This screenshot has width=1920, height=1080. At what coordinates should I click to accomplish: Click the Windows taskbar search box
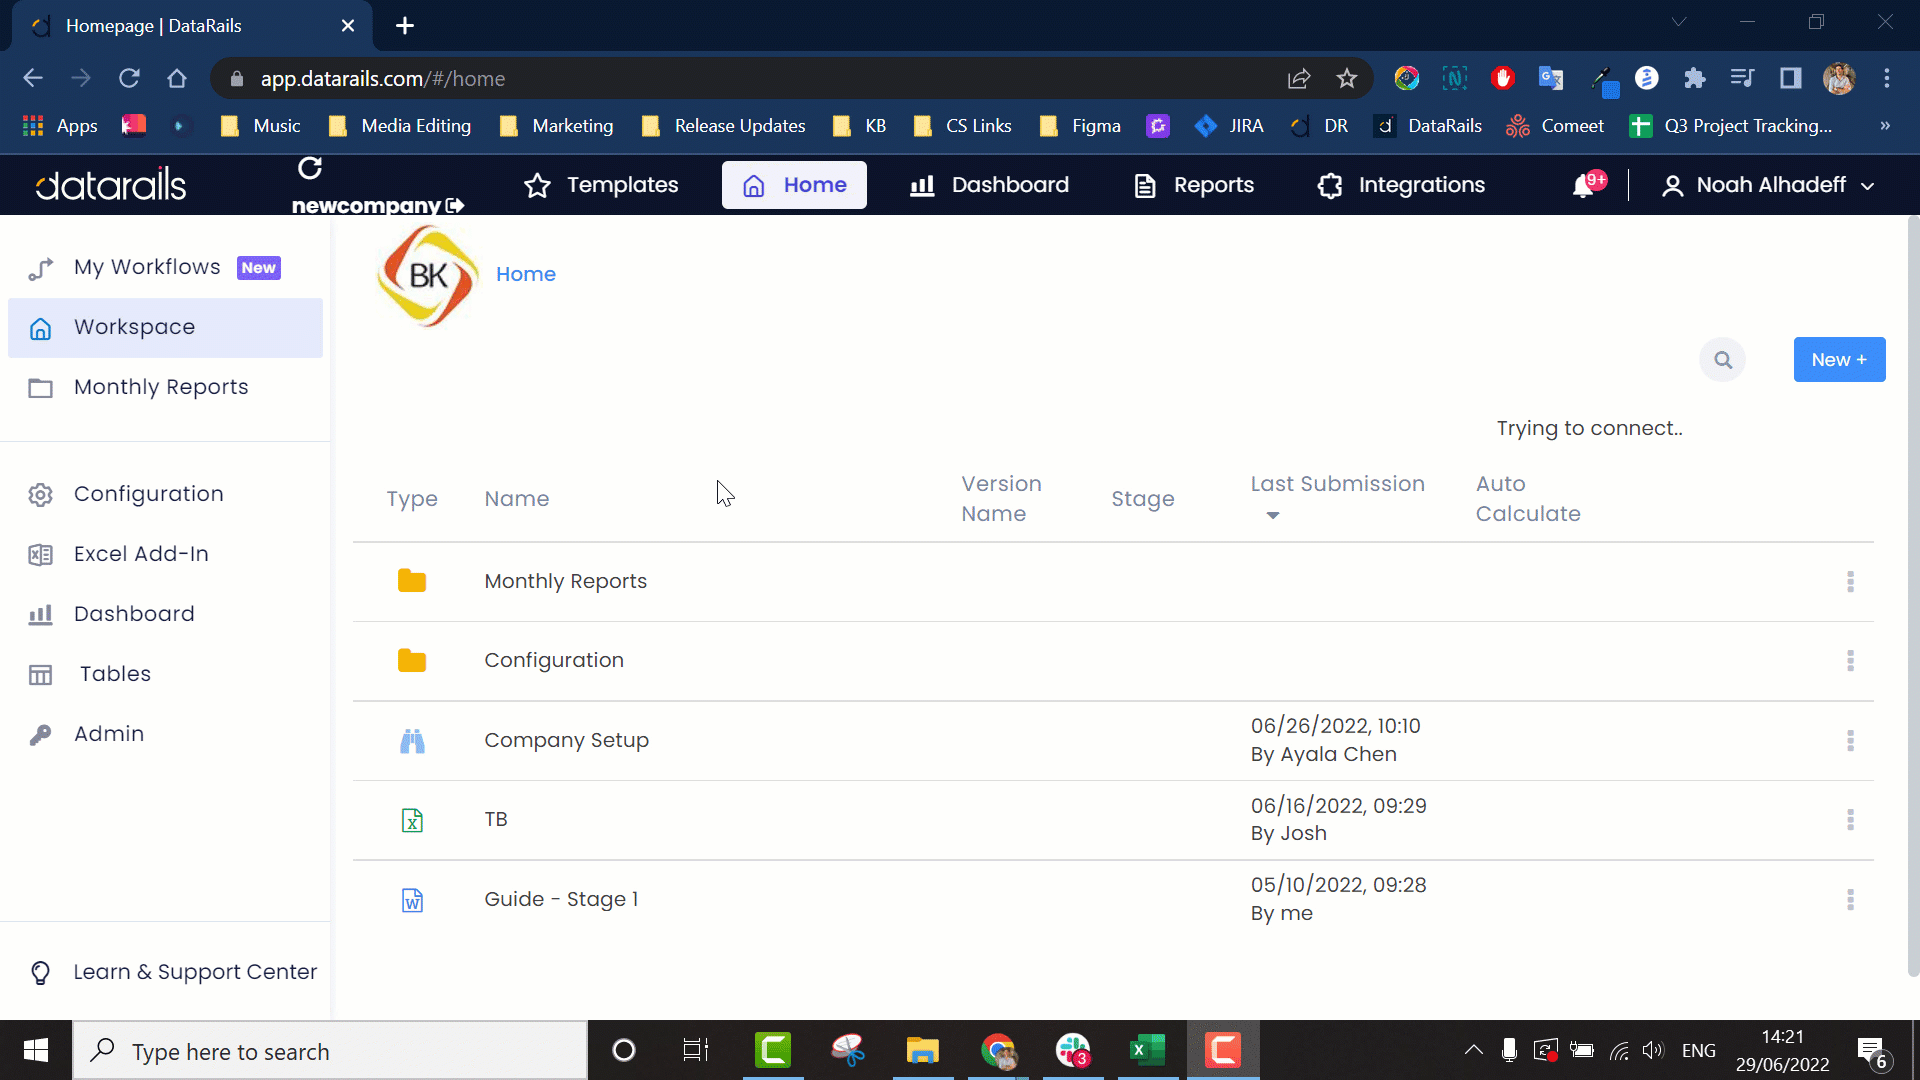pos(330,1051)
